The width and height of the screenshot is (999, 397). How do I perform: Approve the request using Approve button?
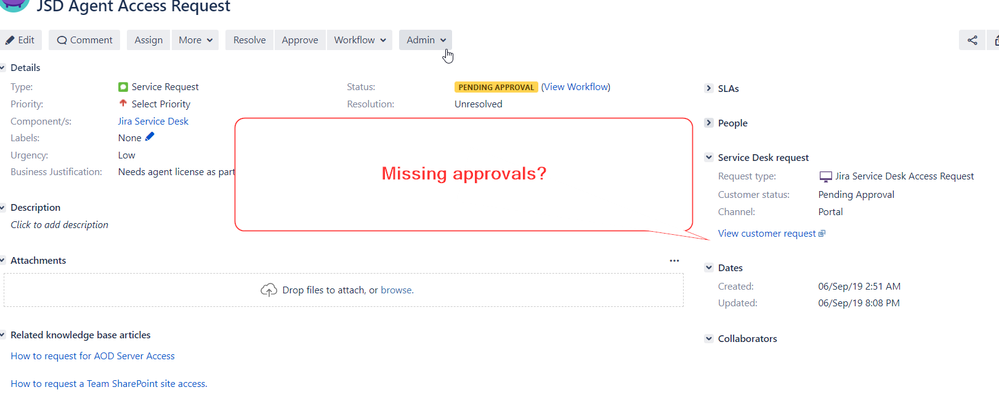tap(299, 40)
